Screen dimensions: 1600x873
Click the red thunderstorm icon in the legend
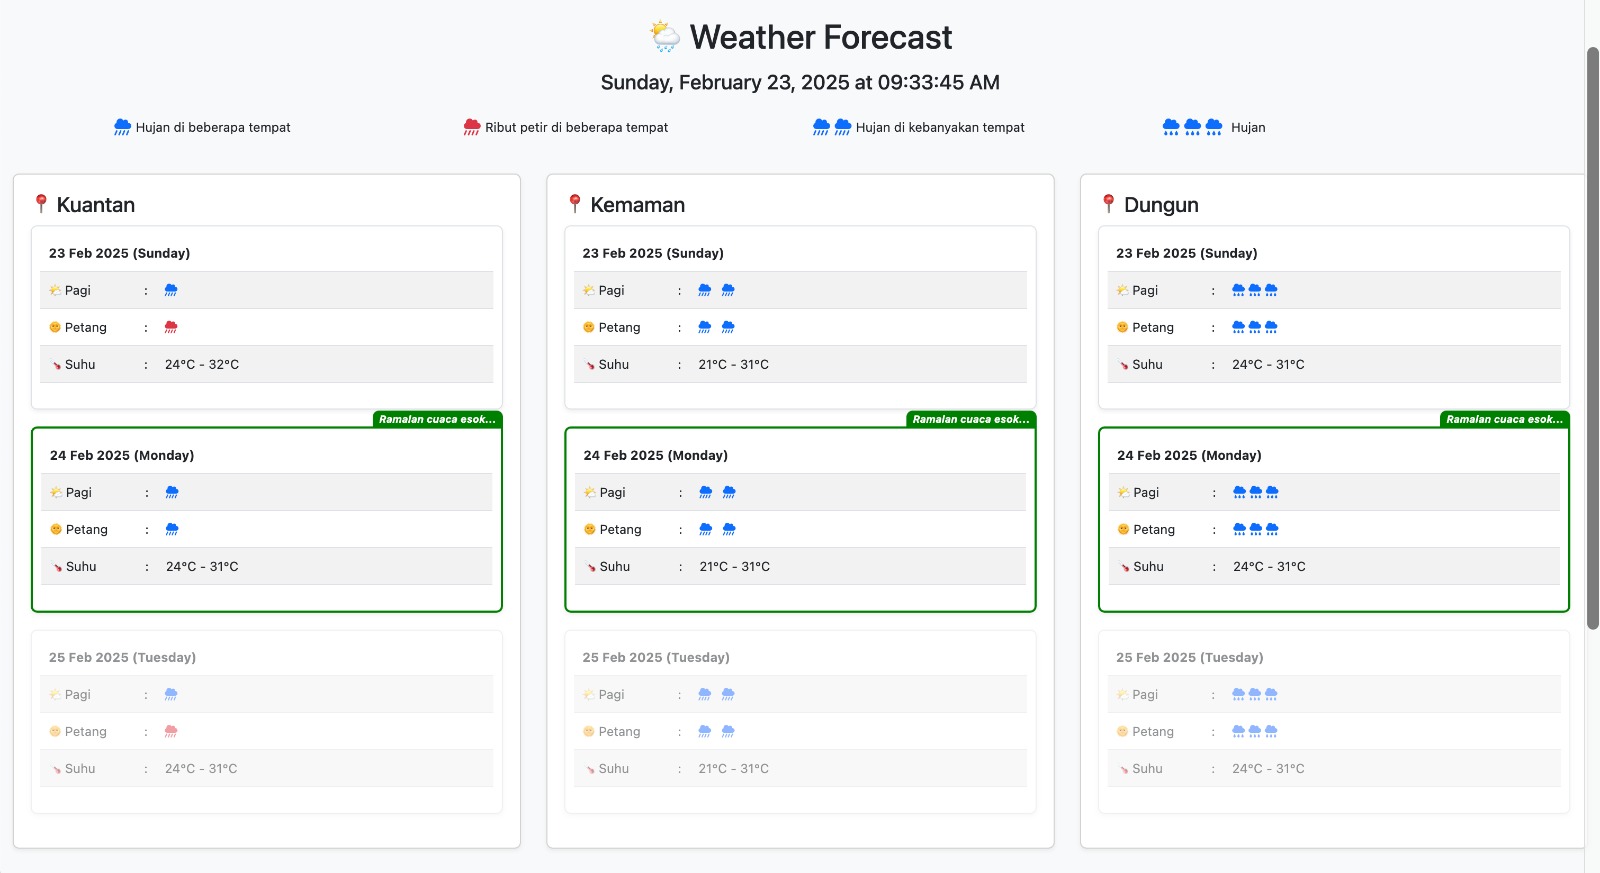(472, 127)
